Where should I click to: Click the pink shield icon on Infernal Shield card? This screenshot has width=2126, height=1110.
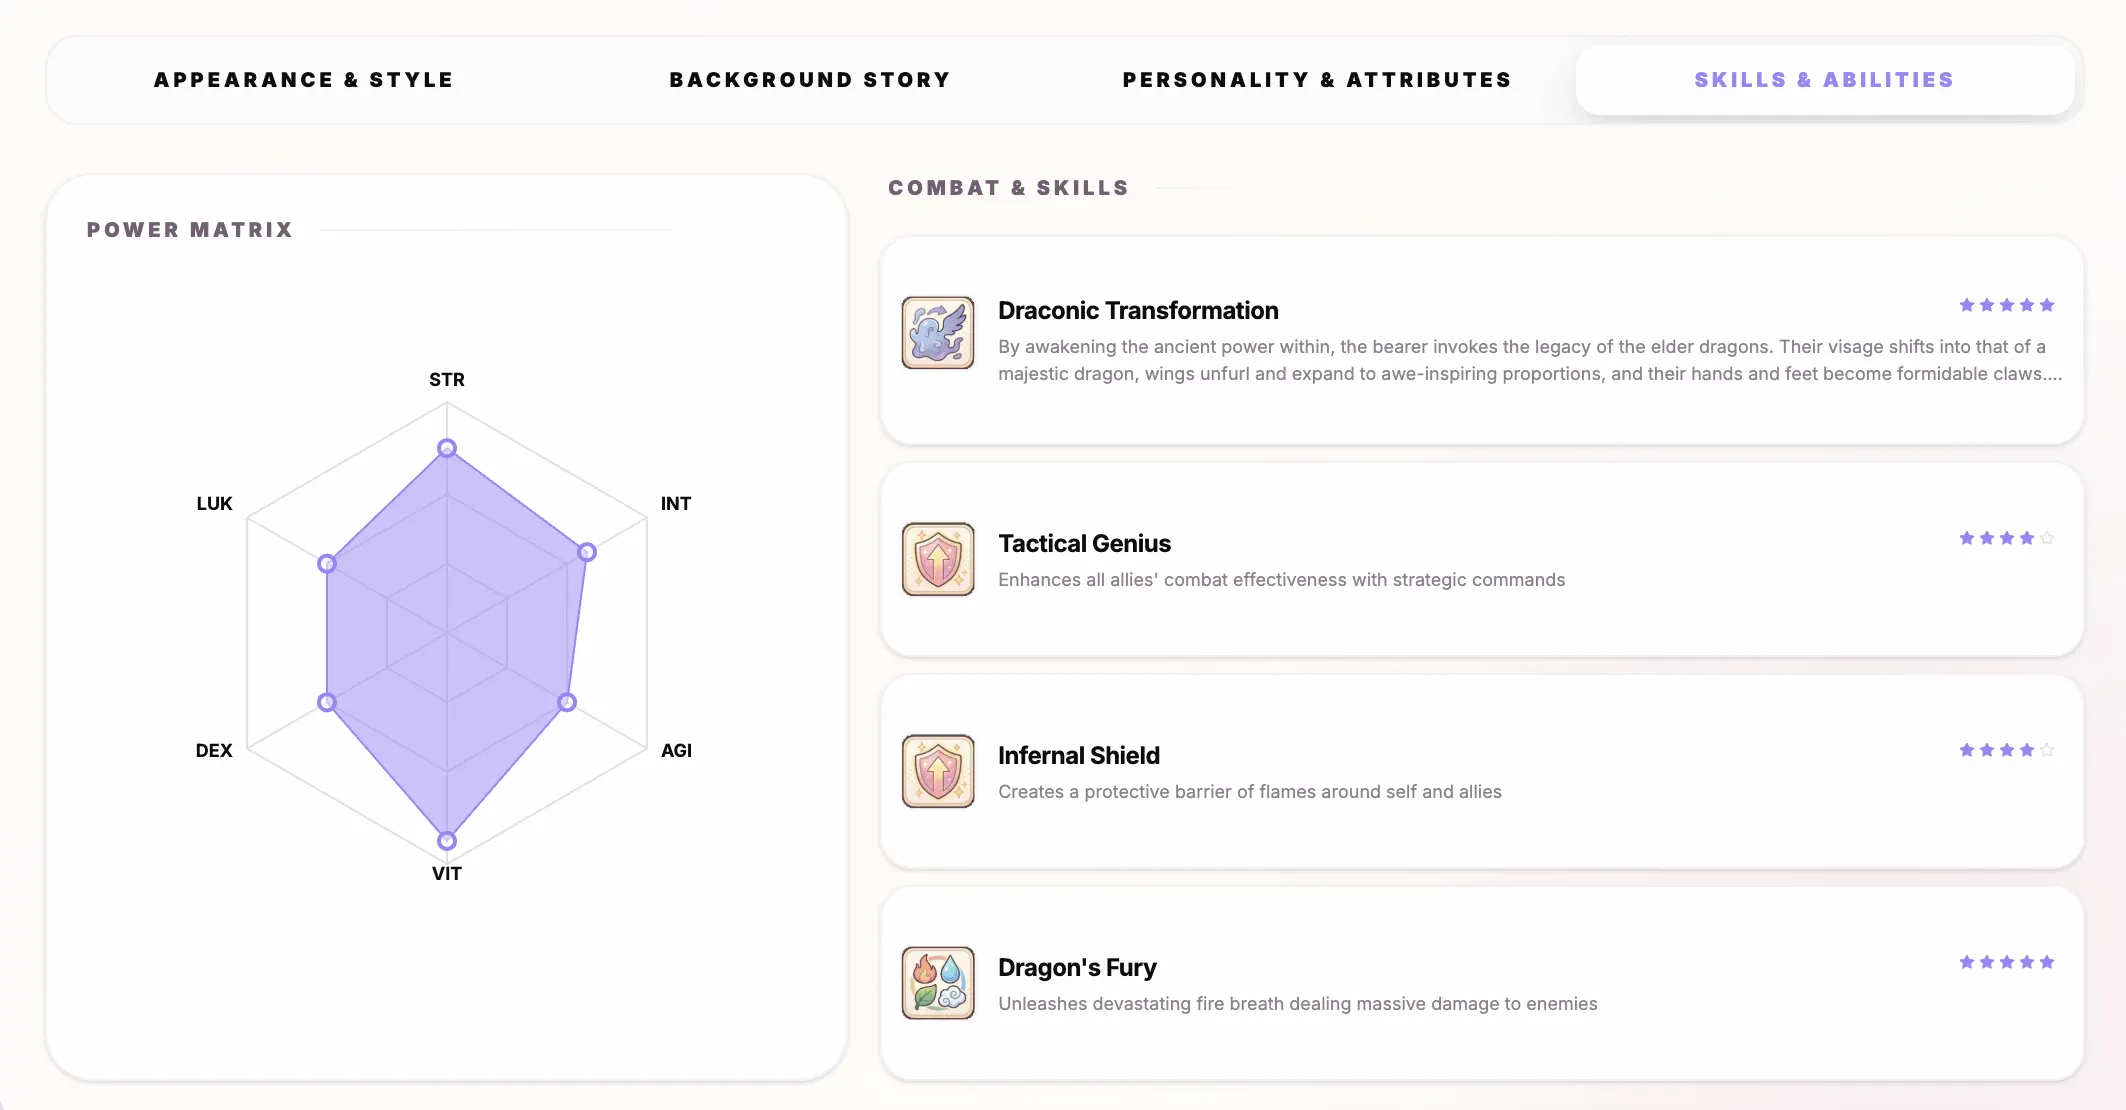coord(937,771)
